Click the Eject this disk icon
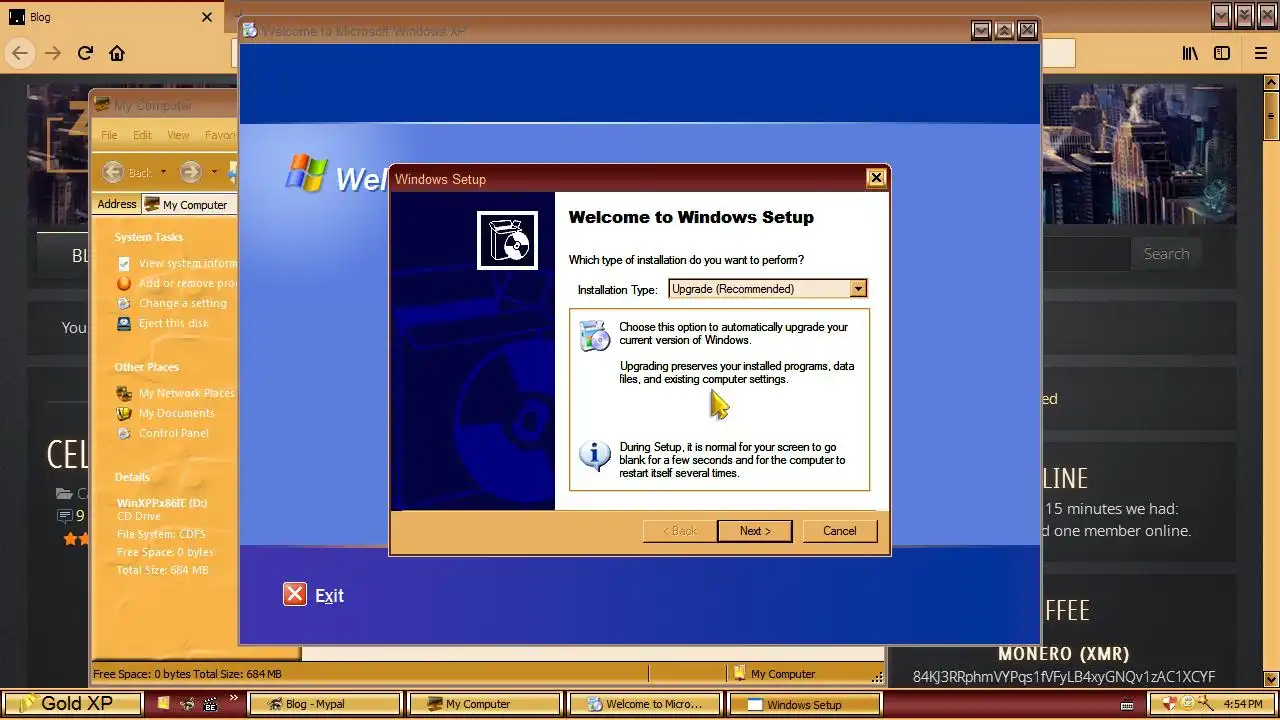Screen dimensions: 1280x720 point(124,323)
